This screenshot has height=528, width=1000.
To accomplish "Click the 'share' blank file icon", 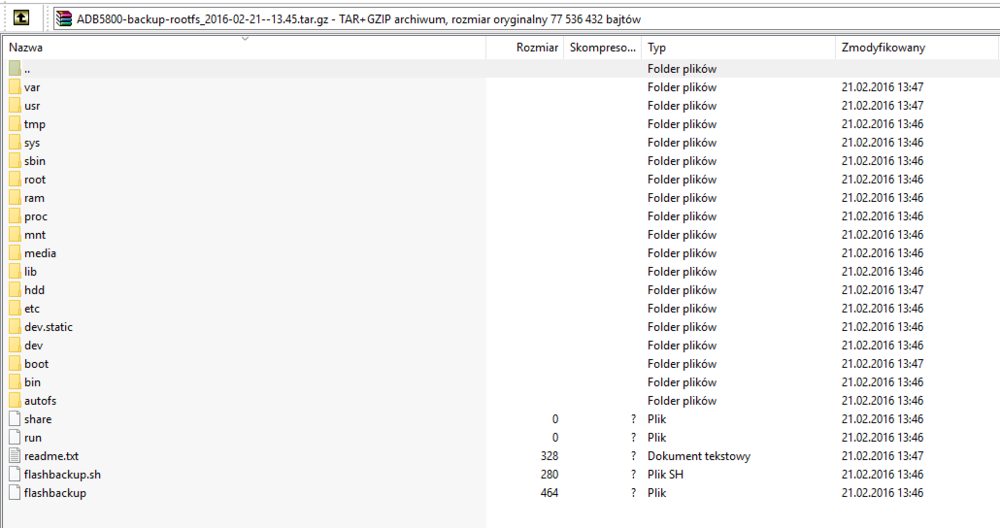I will point(14,419).
